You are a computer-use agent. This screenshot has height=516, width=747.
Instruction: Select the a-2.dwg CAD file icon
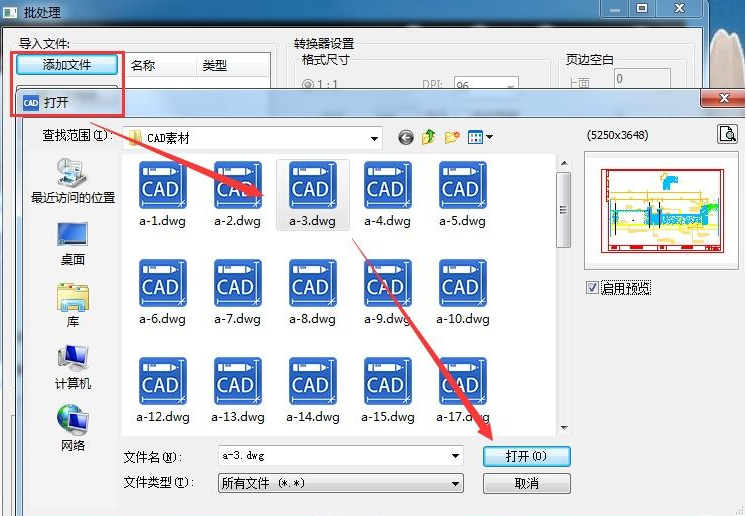[237, 185]
